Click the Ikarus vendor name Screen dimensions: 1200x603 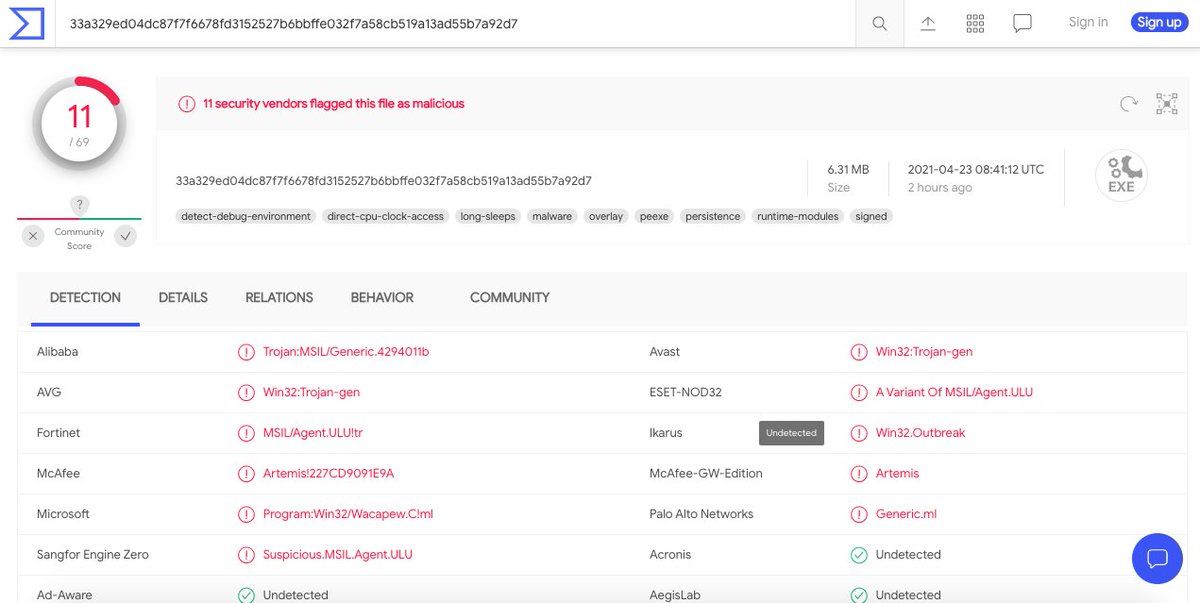click(666, 433)
